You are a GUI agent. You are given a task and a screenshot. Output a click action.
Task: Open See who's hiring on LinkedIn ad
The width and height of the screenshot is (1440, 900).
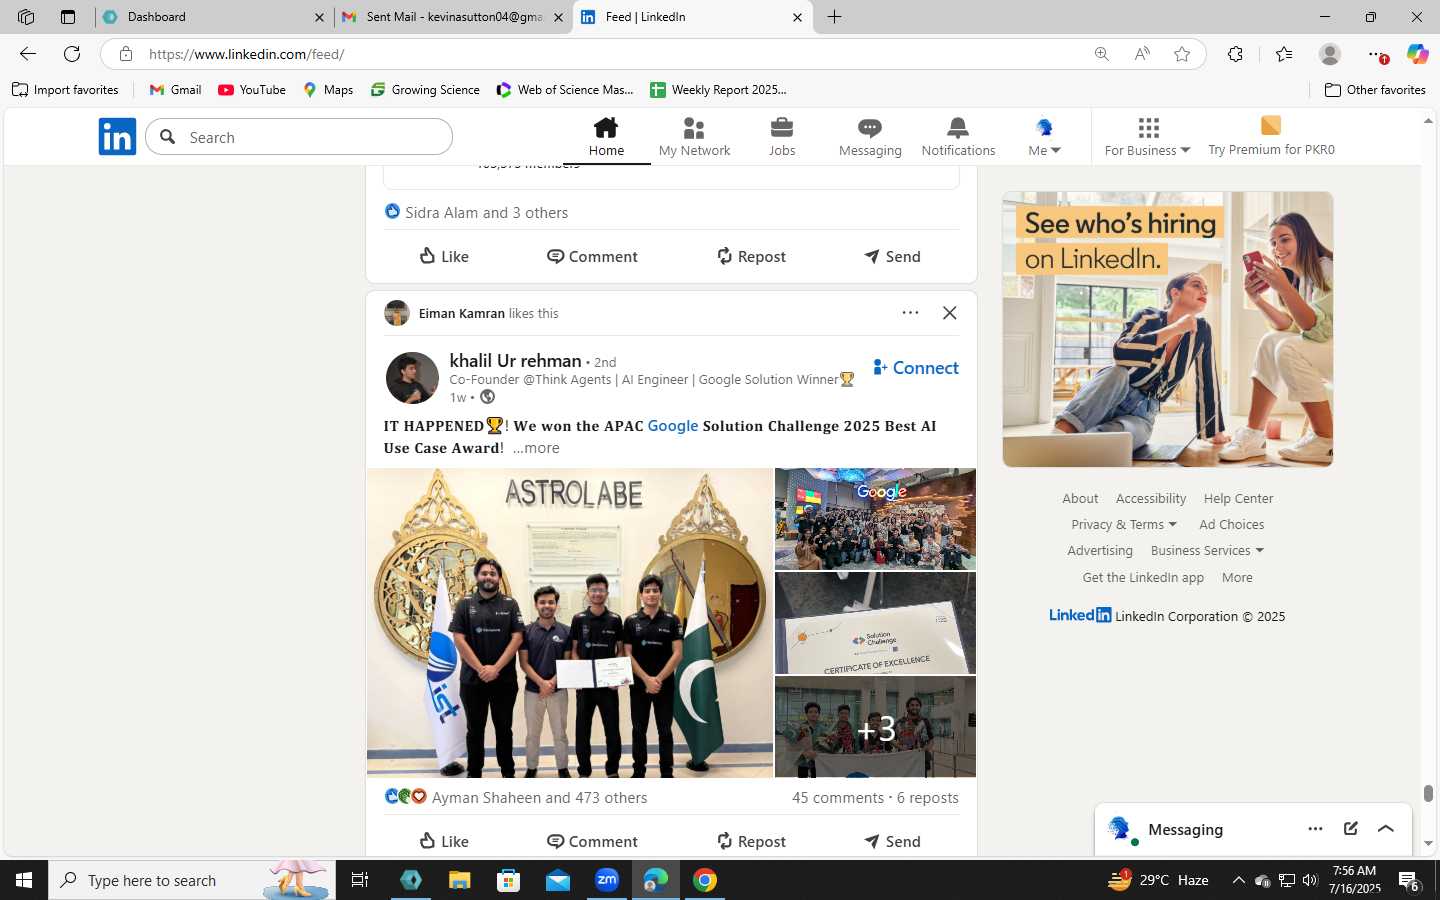click(x=1168, y=329)
